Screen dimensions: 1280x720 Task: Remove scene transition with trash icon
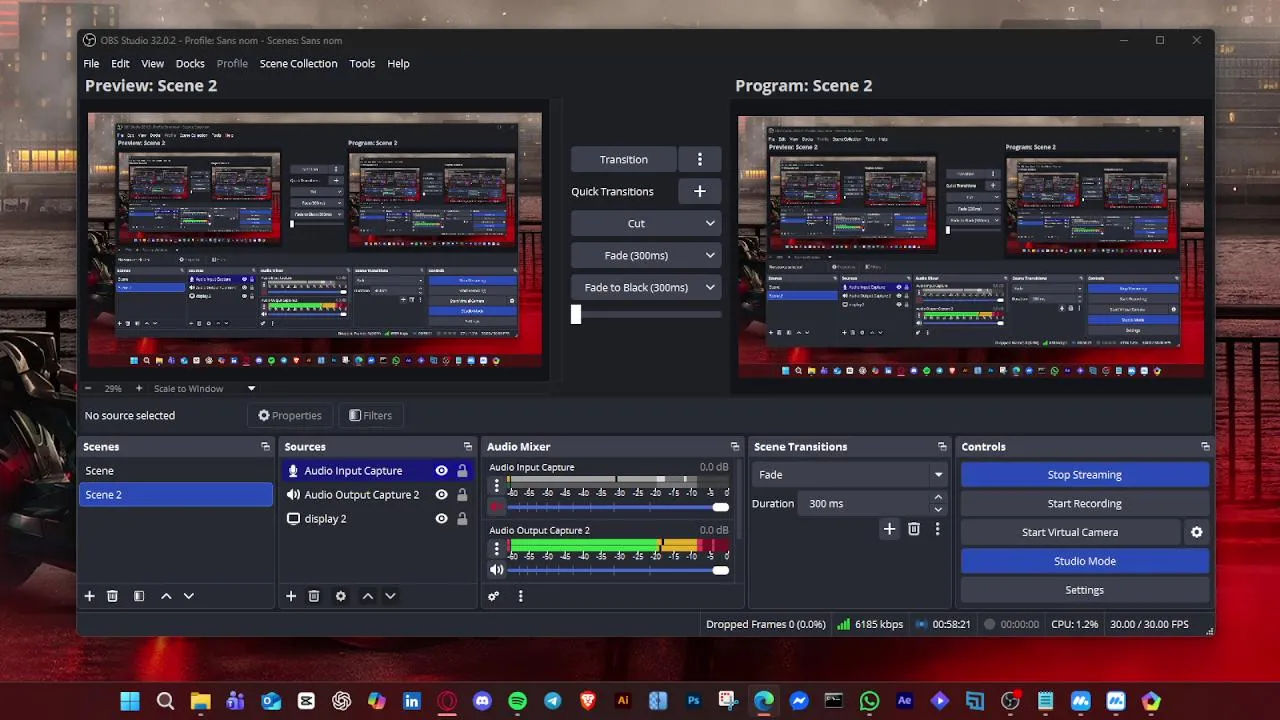[x=914, y=529]
